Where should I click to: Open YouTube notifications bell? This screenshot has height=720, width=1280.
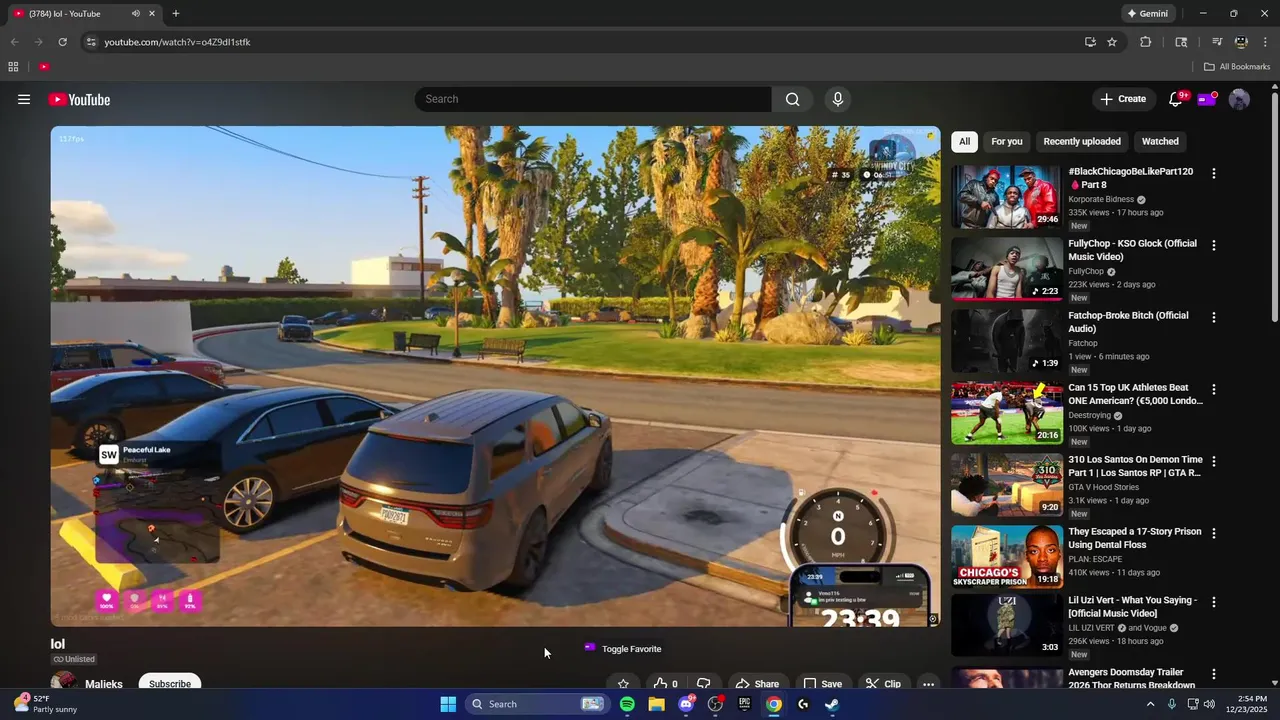(1176, 99)
